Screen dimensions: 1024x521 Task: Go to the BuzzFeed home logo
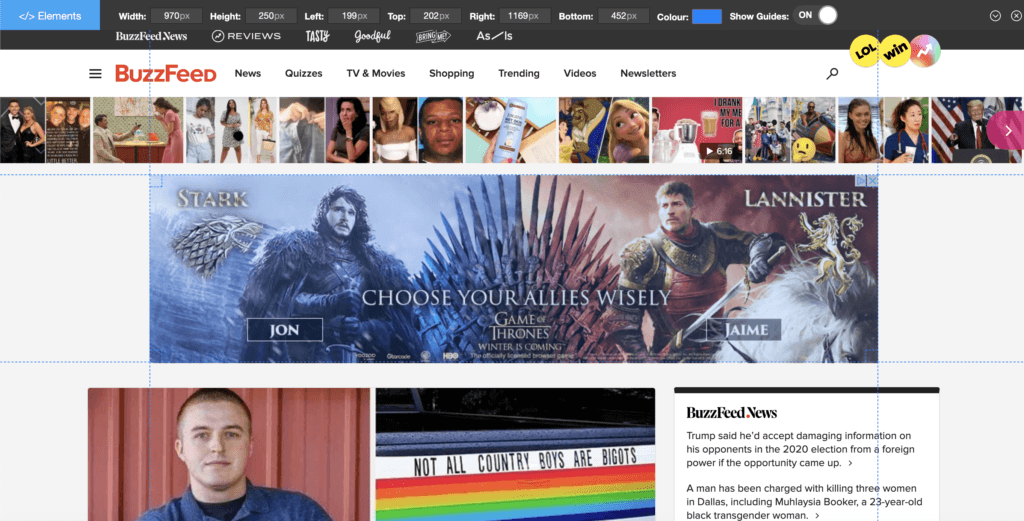[166, 73]
